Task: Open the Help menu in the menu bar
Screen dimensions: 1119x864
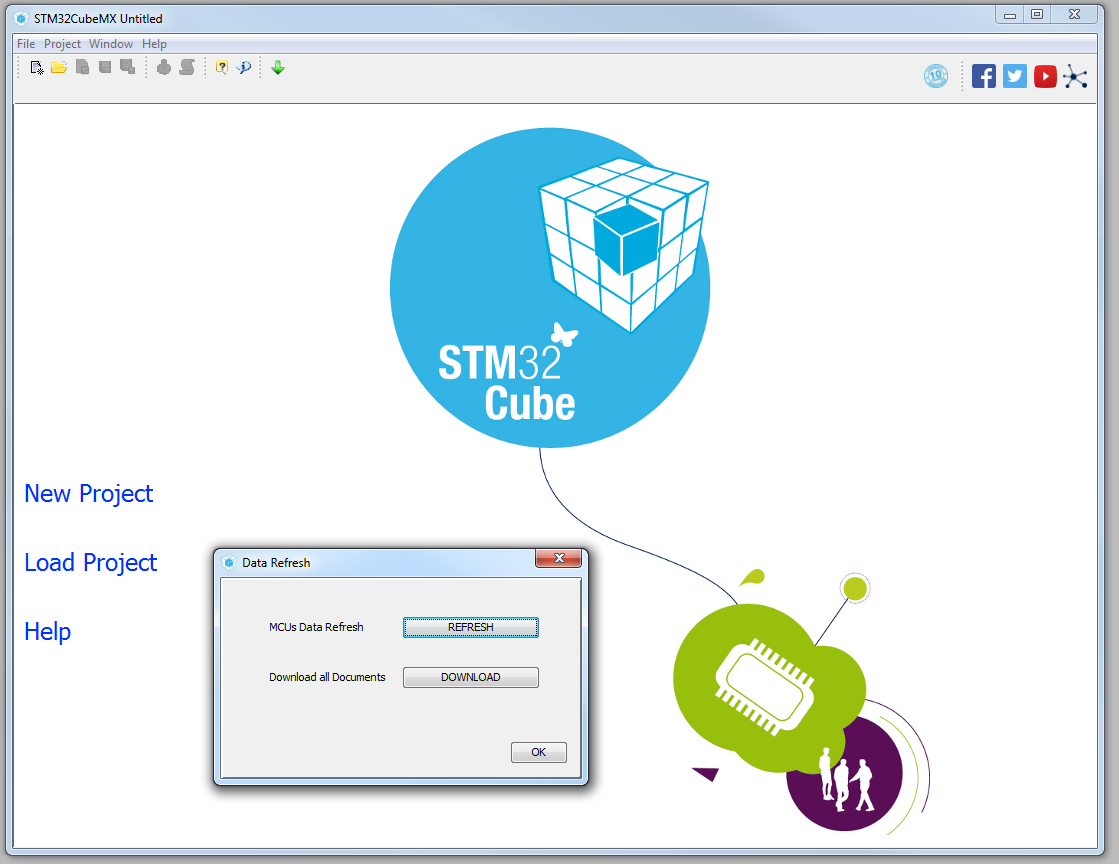Action: 154,44
